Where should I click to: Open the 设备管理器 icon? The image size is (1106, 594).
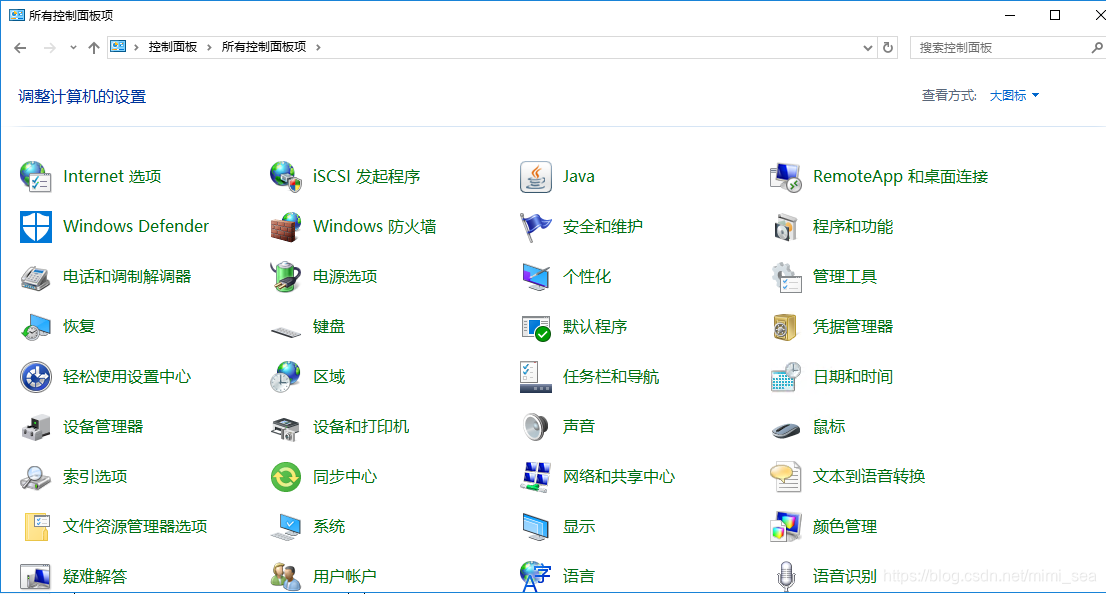[35, 427]
